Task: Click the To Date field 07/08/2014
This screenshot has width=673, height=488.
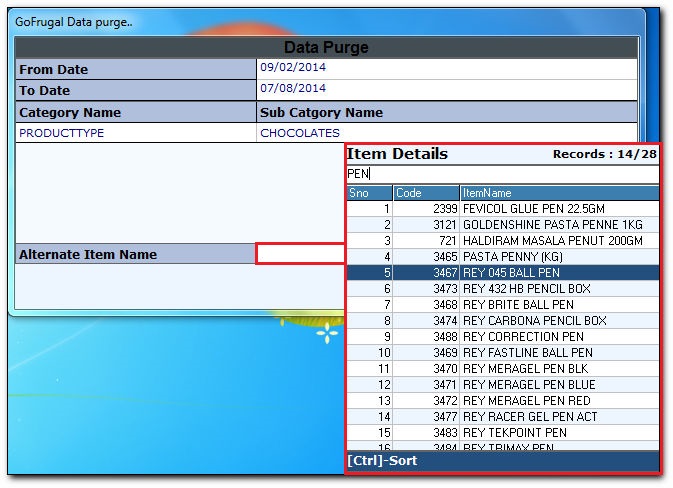Action: [x=446, y=90]
